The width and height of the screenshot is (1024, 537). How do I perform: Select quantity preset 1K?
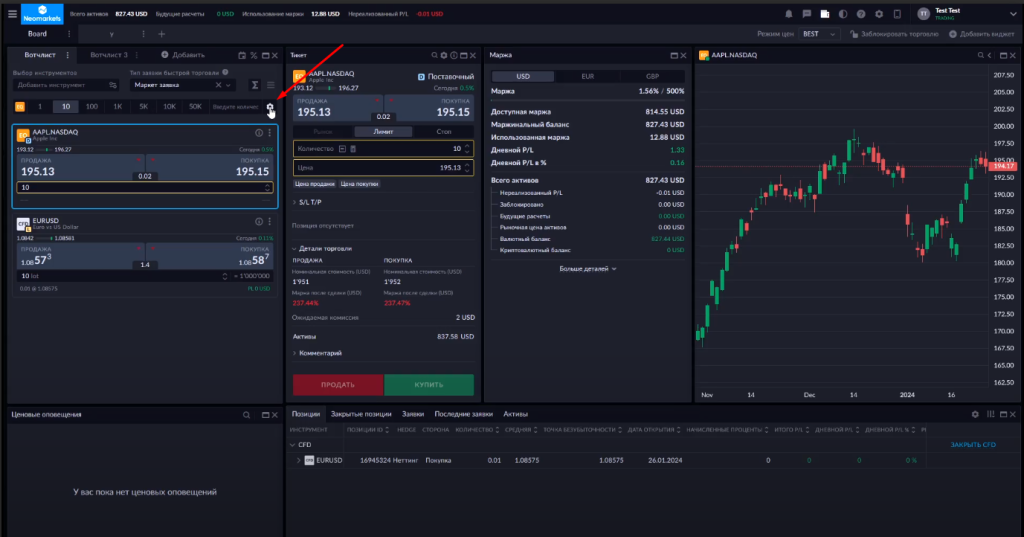(118, 106)
